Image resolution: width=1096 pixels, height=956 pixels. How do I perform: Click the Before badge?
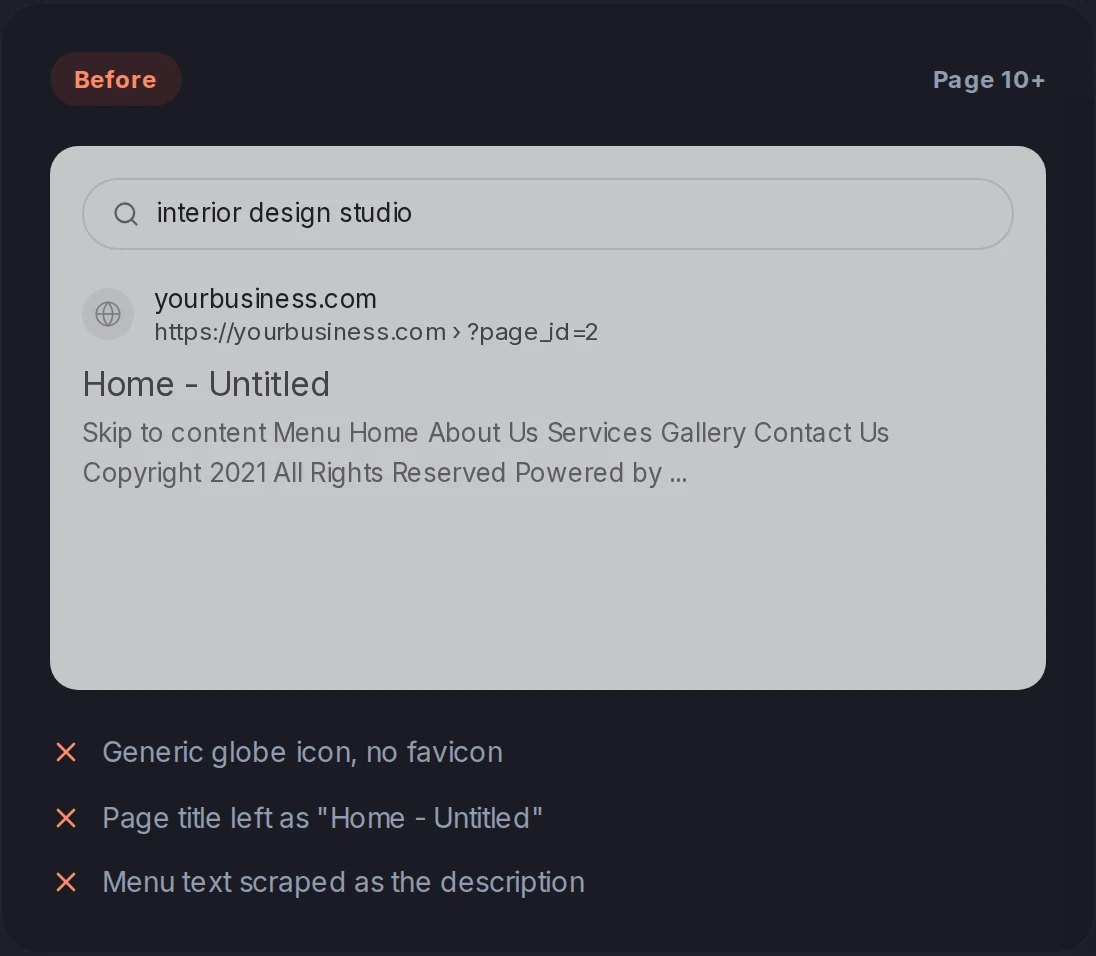click(x=116, y=79)
